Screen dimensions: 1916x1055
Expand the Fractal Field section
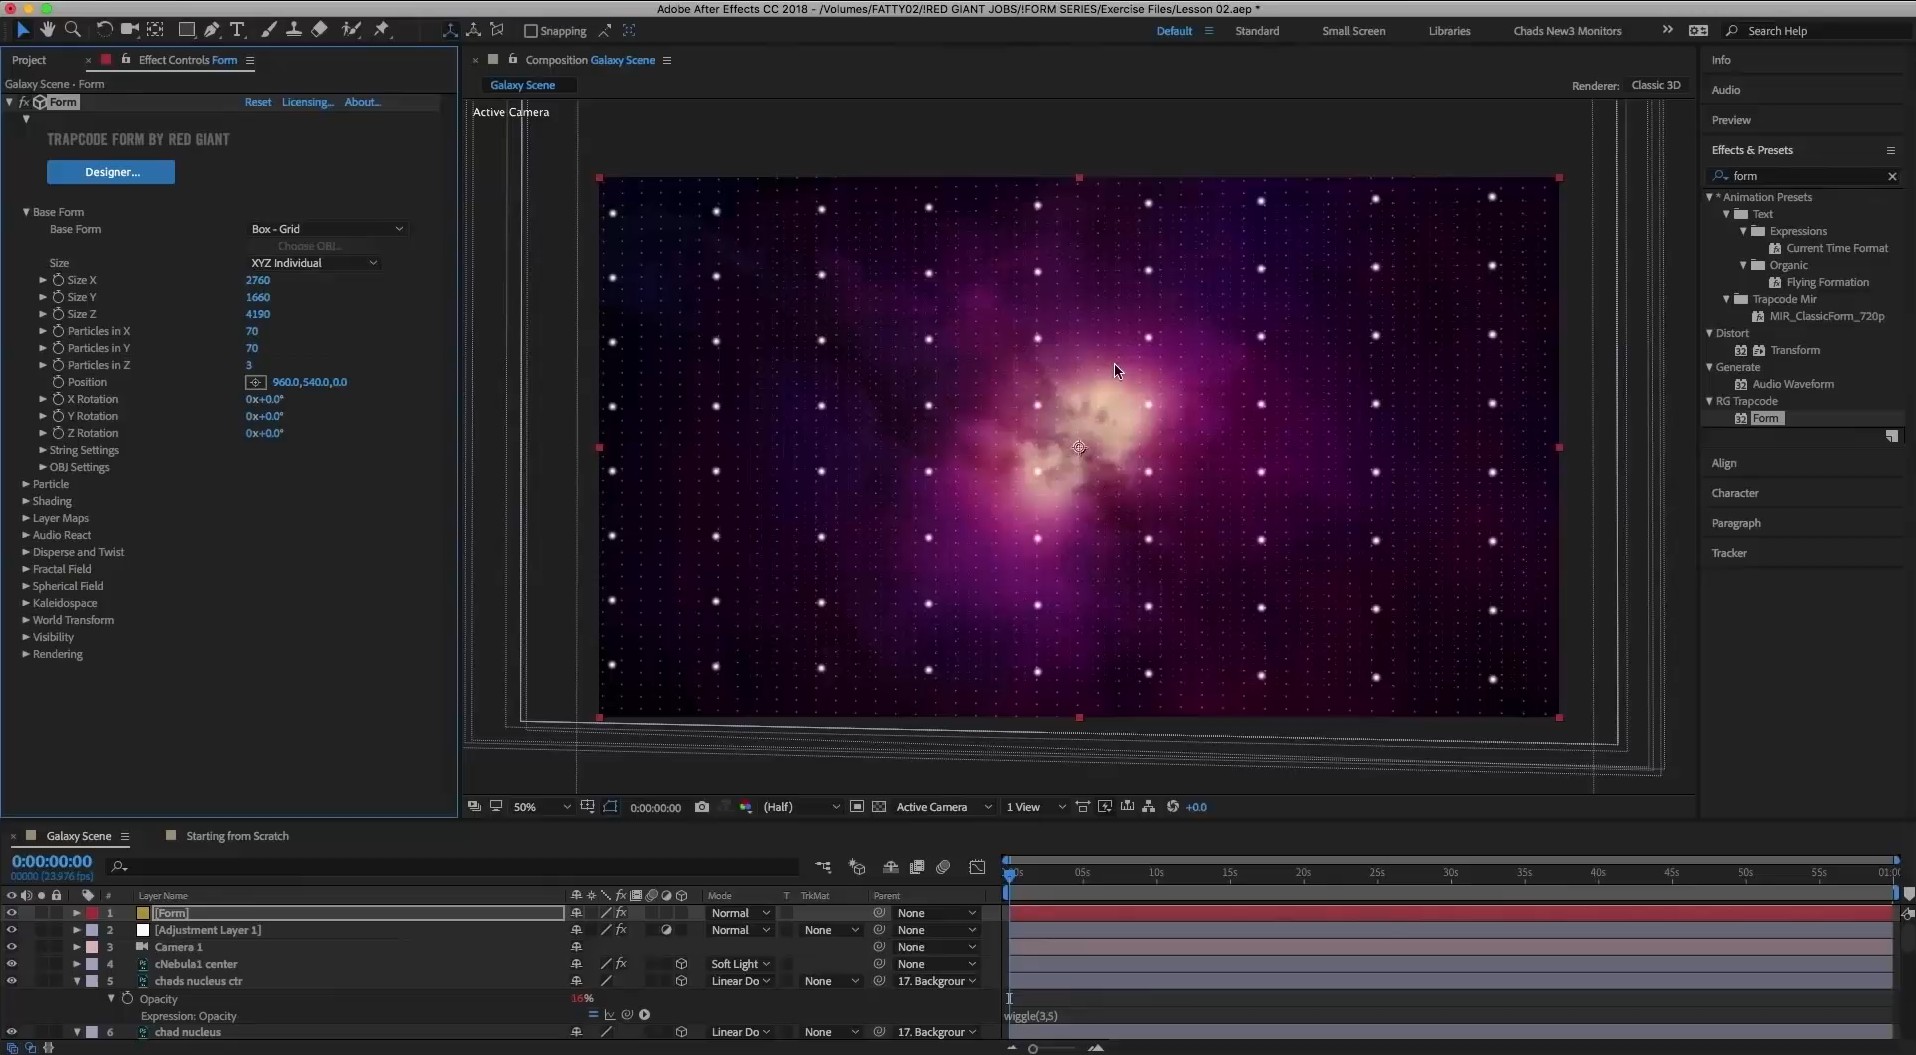point(26,569)
